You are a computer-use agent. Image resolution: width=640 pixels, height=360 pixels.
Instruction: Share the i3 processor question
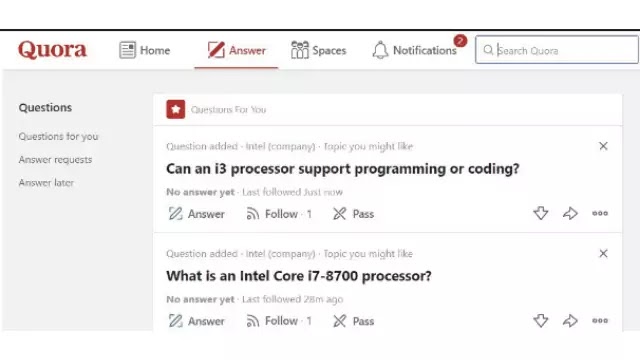coord(570,213)
